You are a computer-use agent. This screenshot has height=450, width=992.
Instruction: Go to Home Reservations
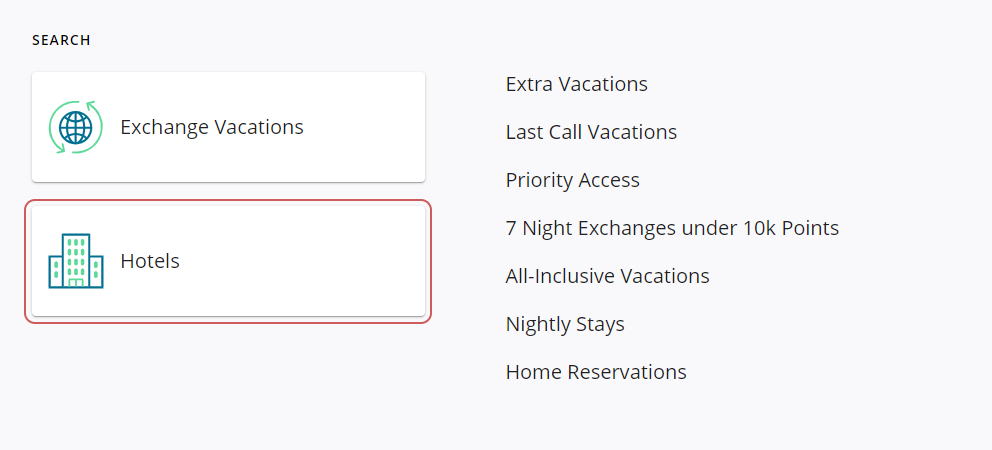(x=596, y=372)
